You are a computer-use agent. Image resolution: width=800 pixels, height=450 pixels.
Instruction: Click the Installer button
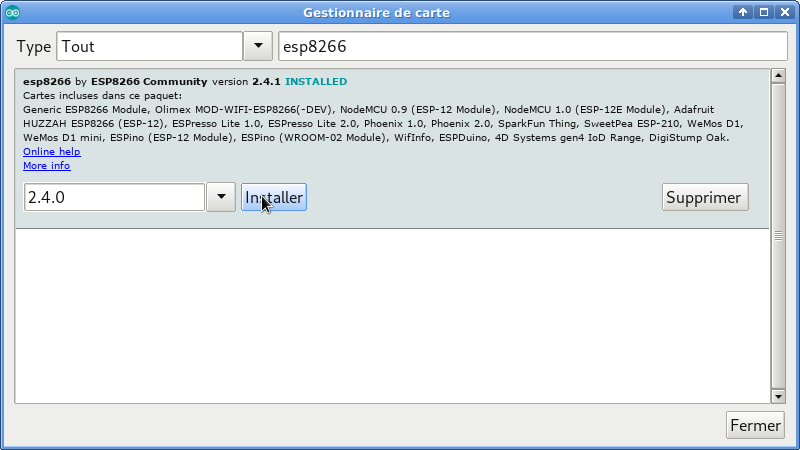pyautogui.click(x=274, y=197)
